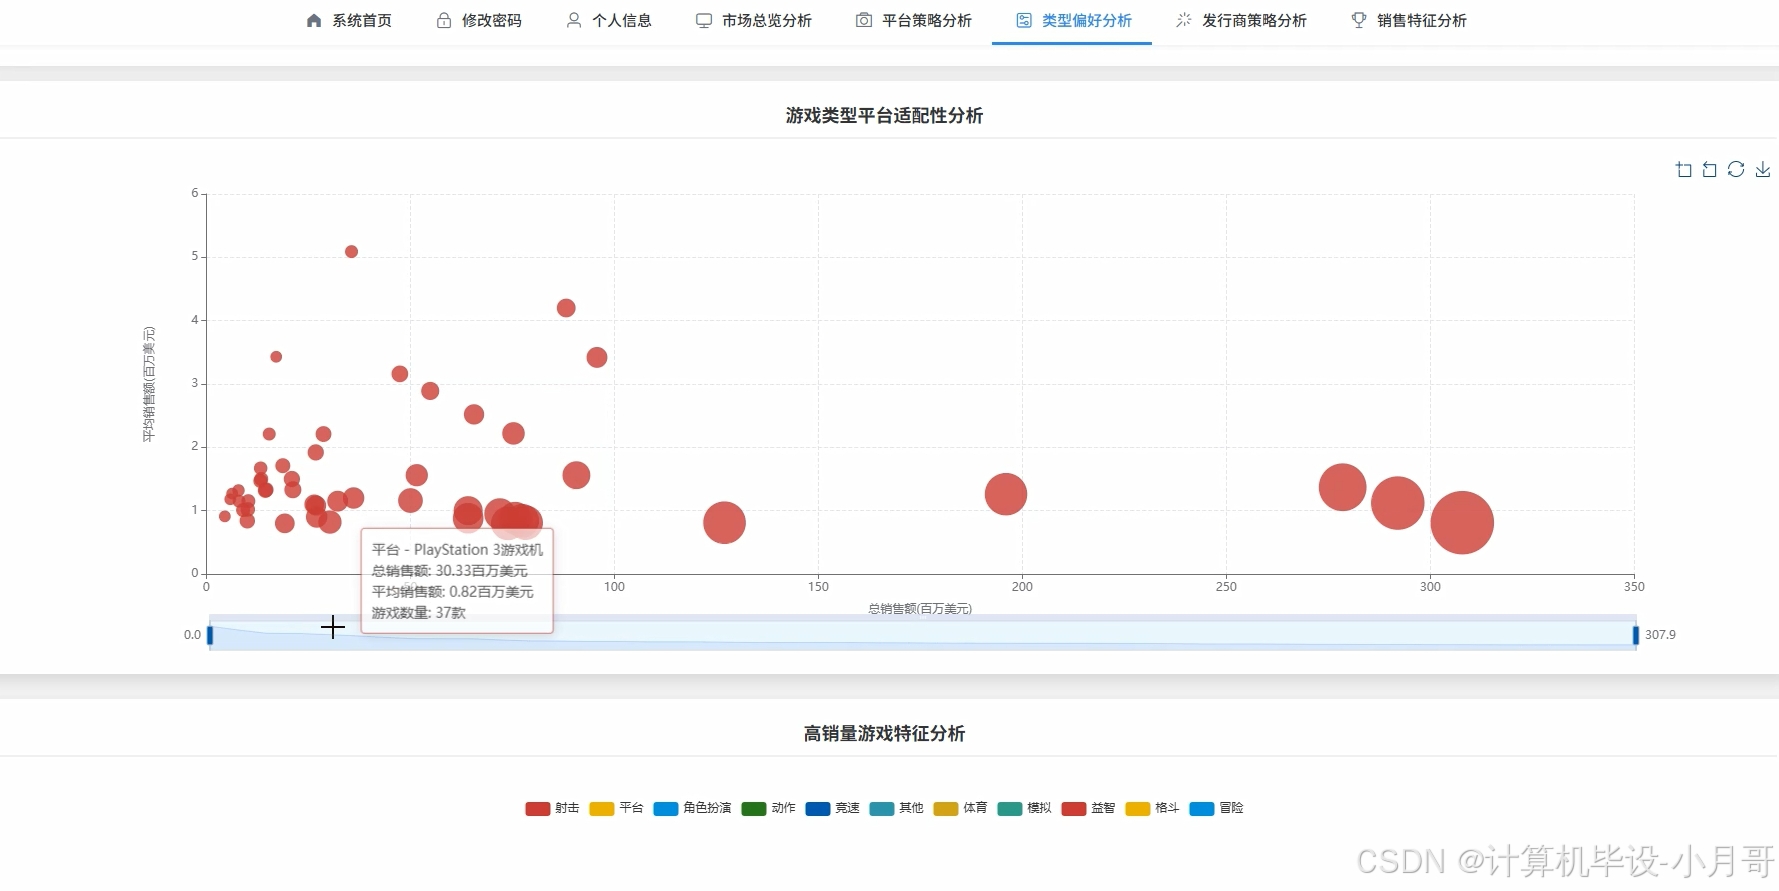The image size is (1779, 891).
Task: Toggle the 模拟 legend series
Action: [1025, 808]
